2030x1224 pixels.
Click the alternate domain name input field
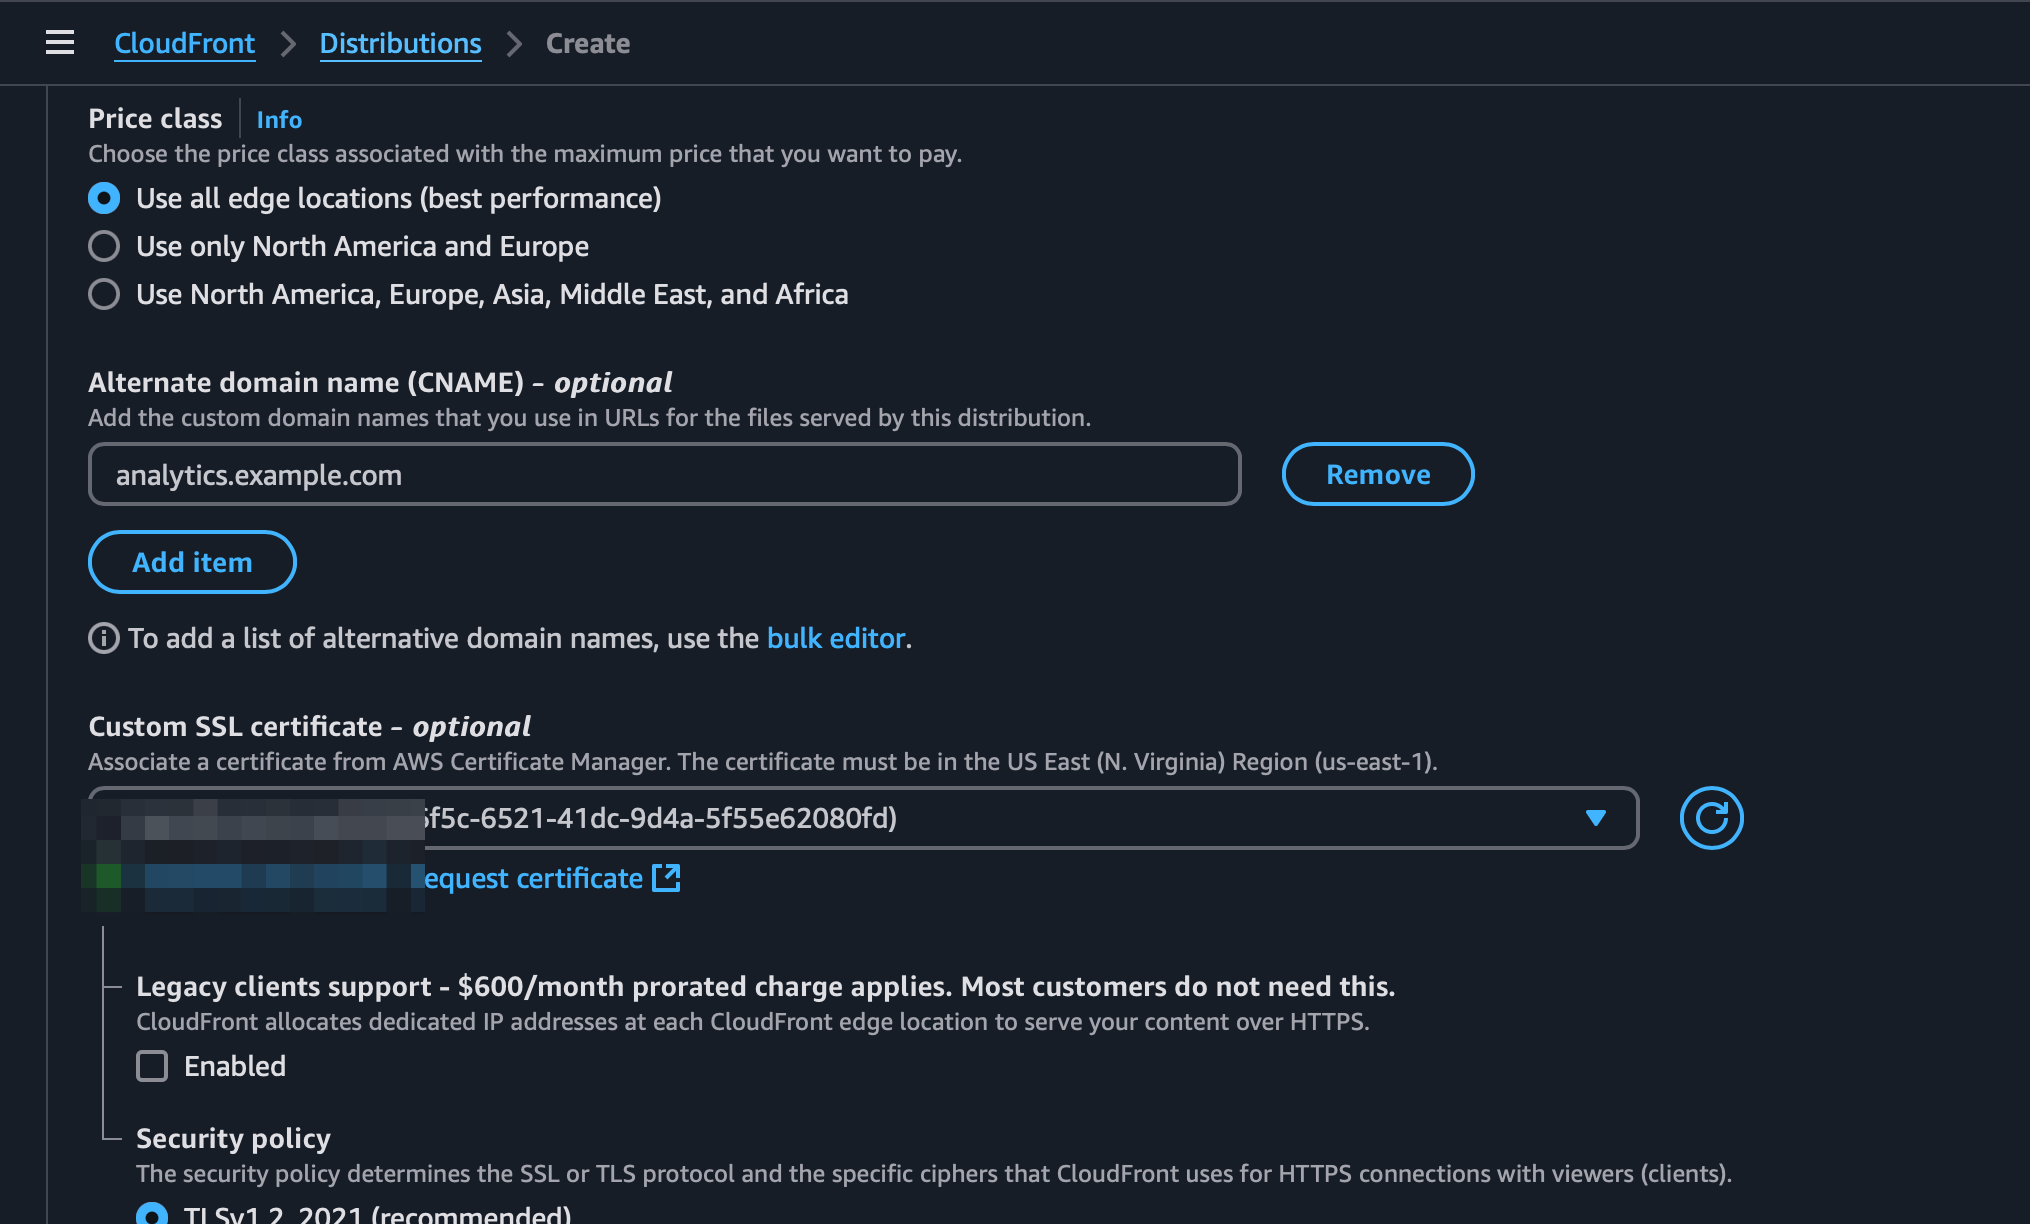pyautogui.click(x=665, y=474)
